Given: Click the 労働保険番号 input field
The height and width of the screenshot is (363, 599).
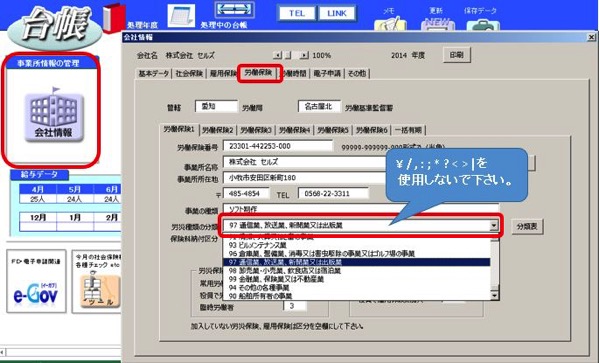Looking at the screenshot, I should (278, 146).
